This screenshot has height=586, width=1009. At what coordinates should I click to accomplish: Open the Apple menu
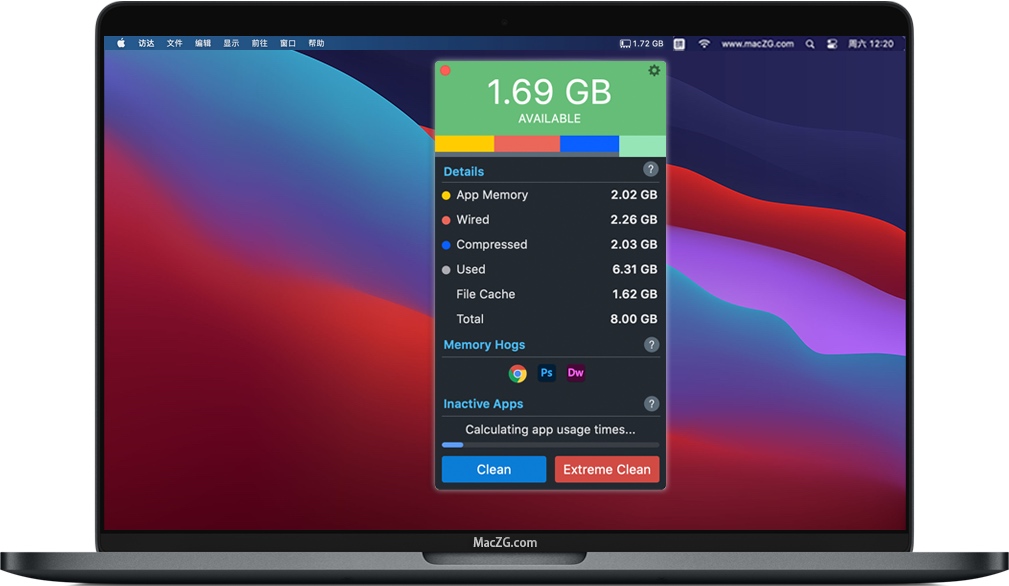(x=121, y=44)
